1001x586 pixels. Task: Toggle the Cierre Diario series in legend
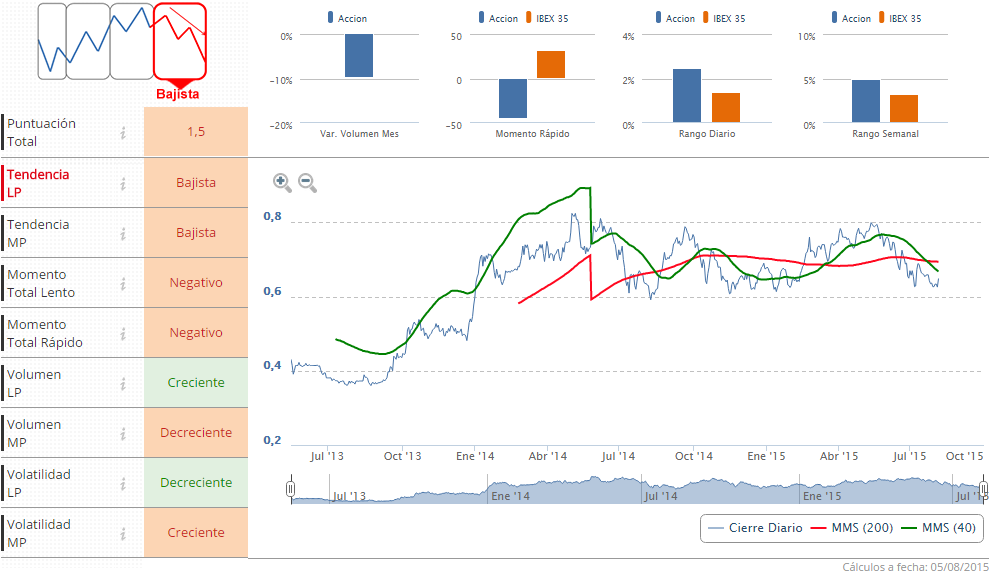pos(755,528)
